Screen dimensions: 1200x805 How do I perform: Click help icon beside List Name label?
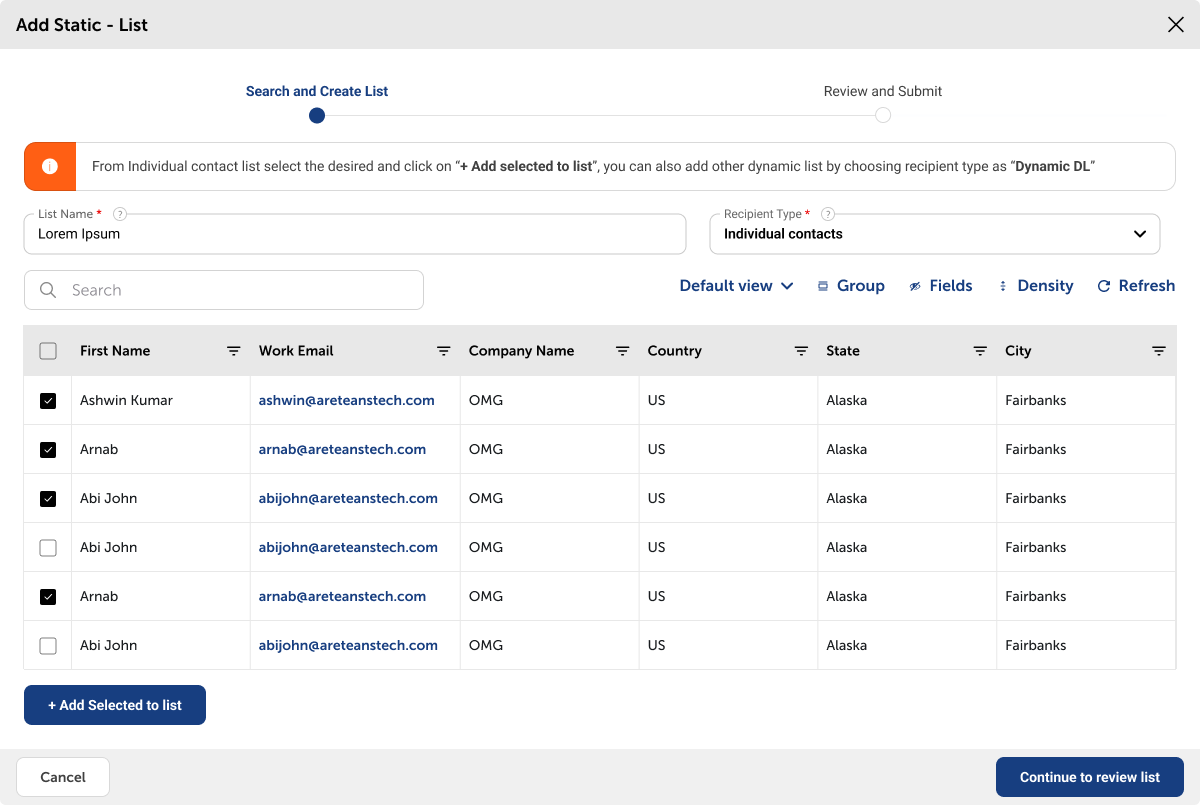120,214
